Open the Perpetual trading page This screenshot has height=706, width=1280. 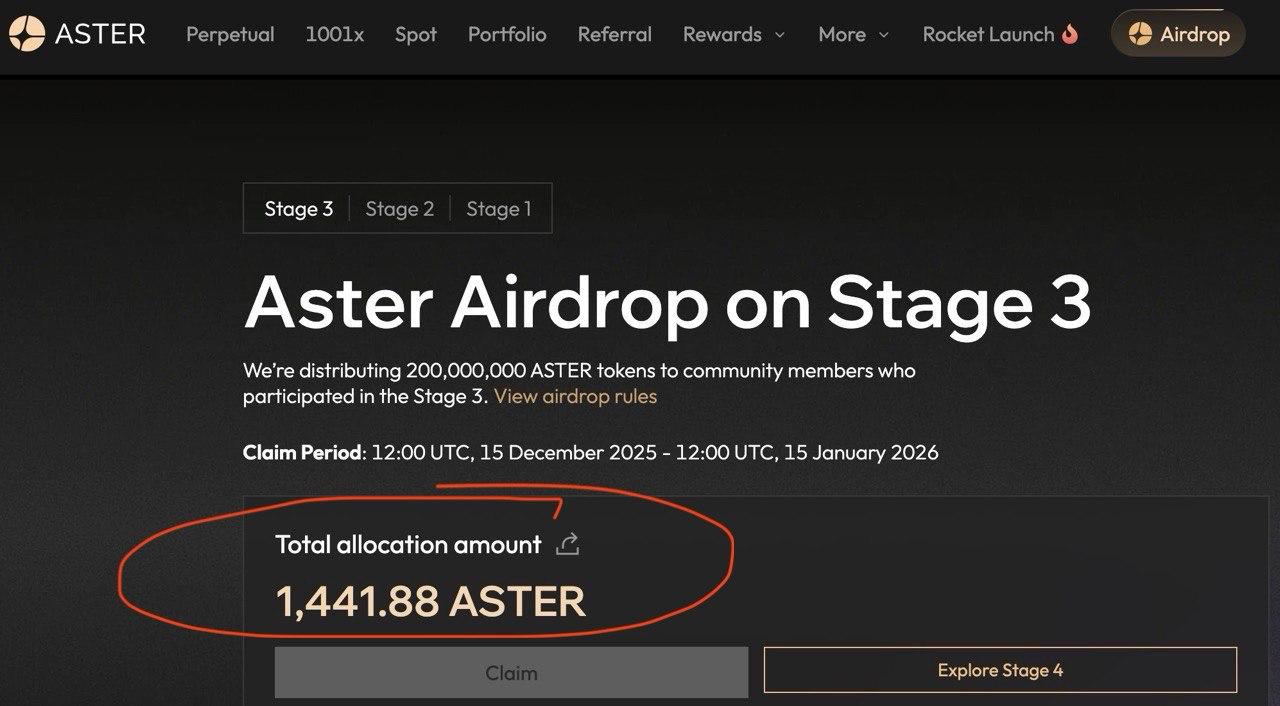(x=230, y=34)
